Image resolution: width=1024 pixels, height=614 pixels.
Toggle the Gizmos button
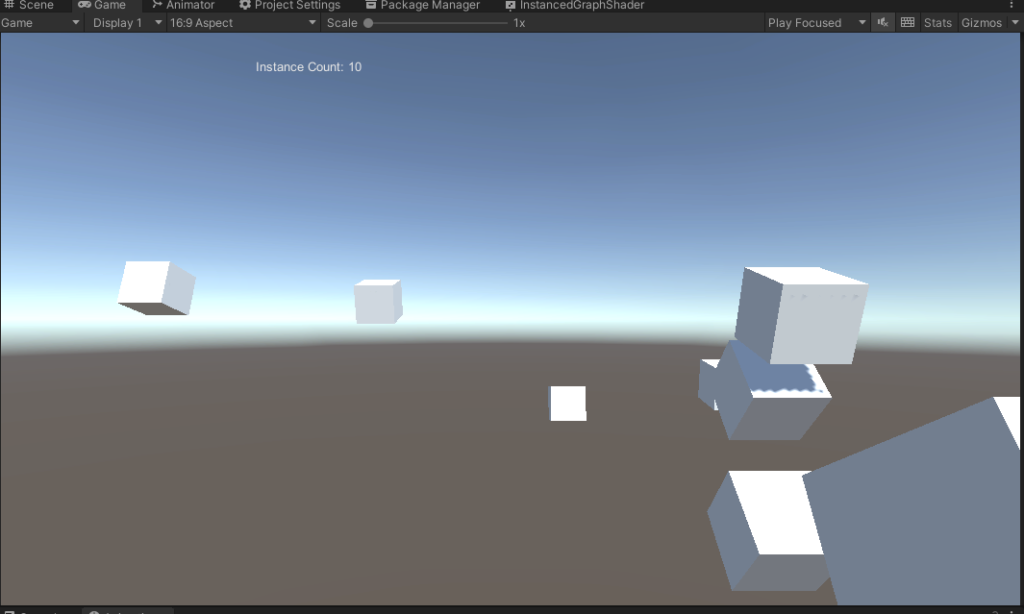pos(981,23)
